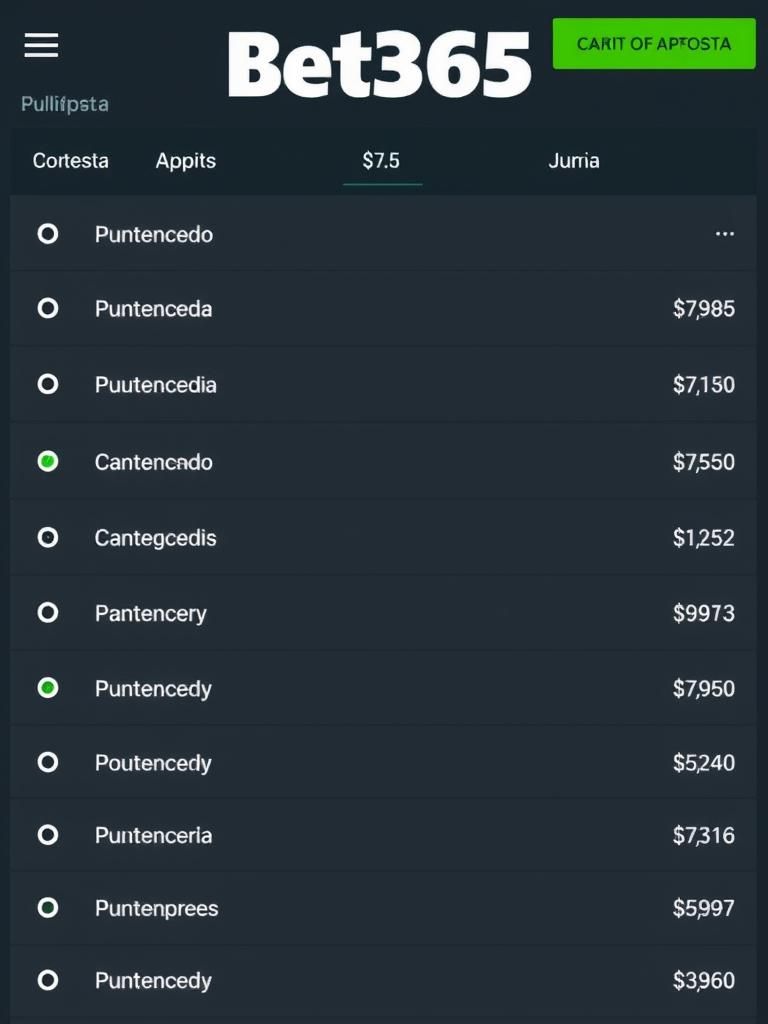The width and height of the screenshot is (768, 1024).
Task: Toggle the Cantencɑdo green radio button
Action: (x=48, y=461)
